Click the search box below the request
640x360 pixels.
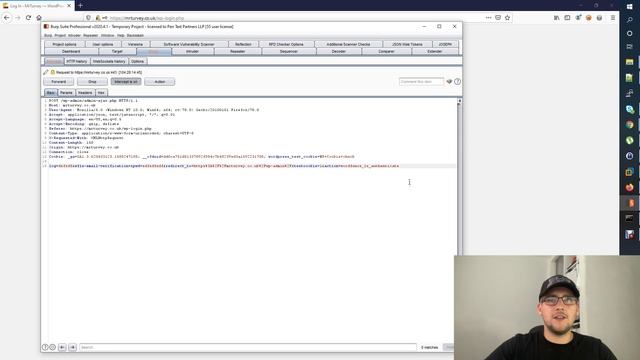[248, 347]
